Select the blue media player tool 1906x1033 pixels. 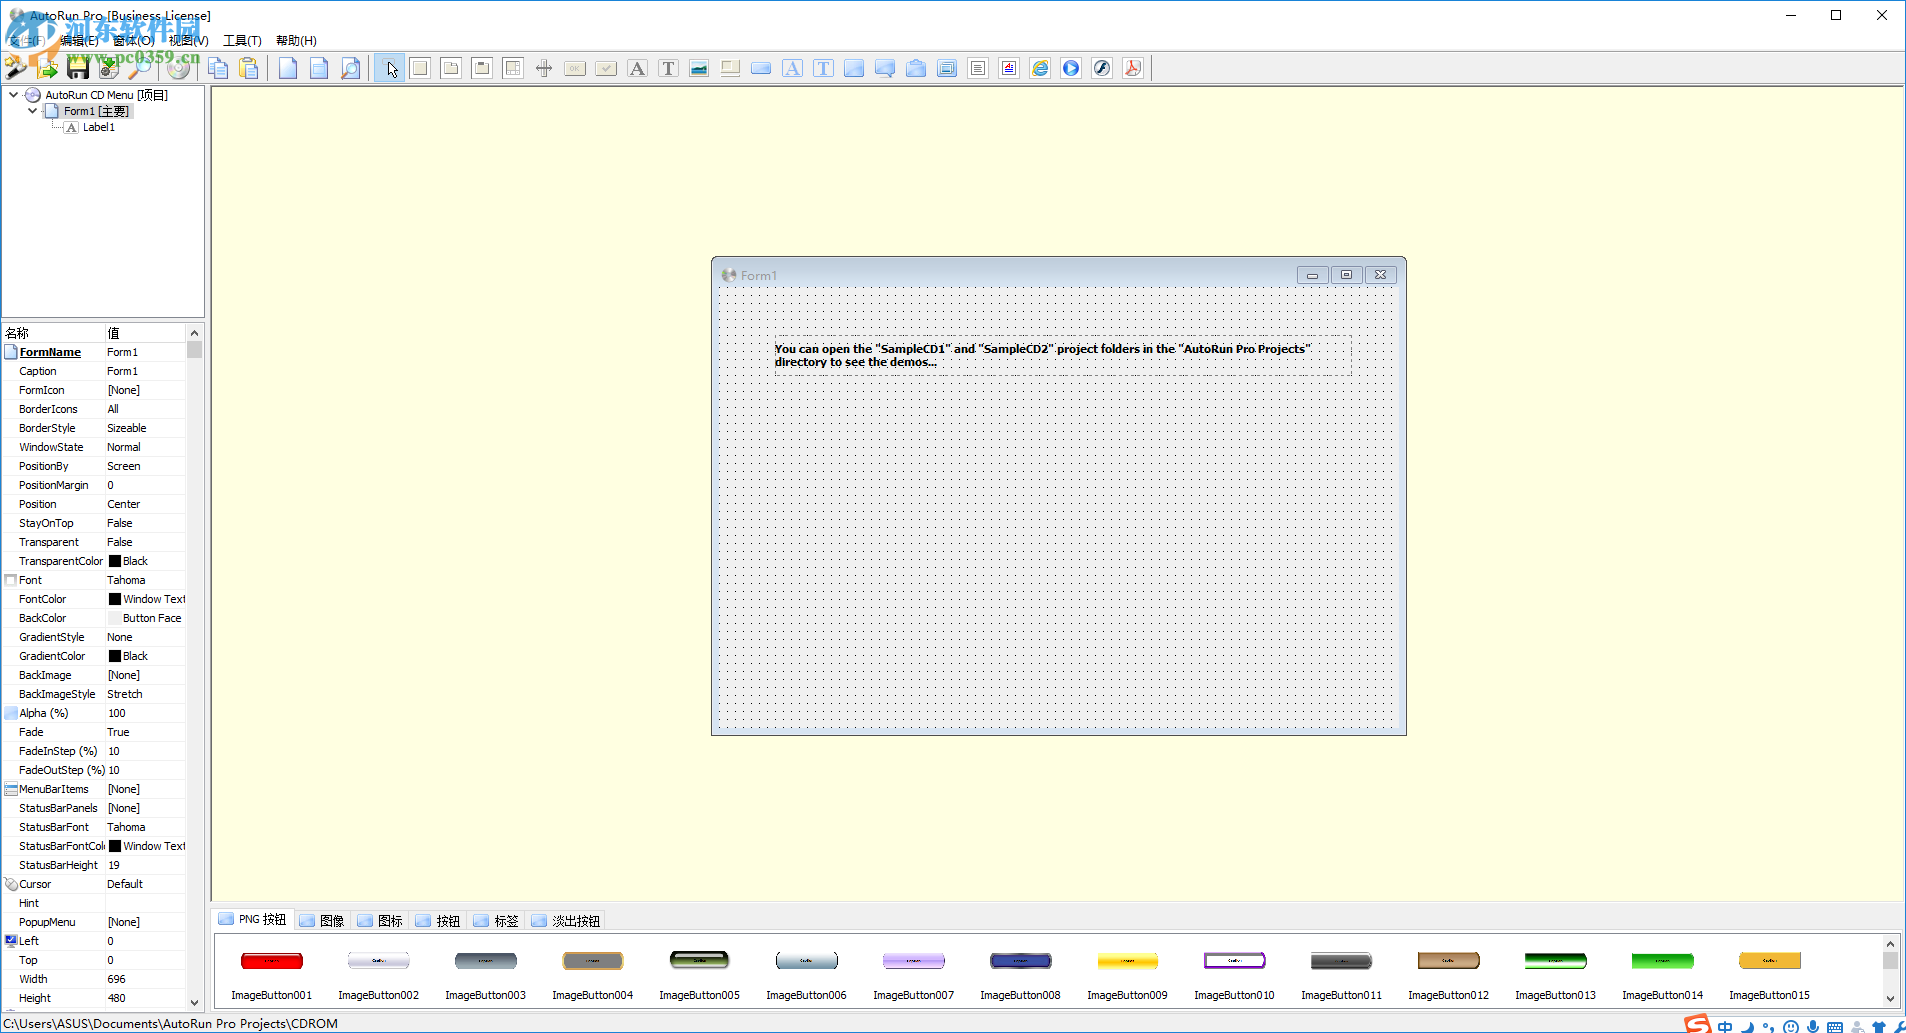coord(1071,68)
